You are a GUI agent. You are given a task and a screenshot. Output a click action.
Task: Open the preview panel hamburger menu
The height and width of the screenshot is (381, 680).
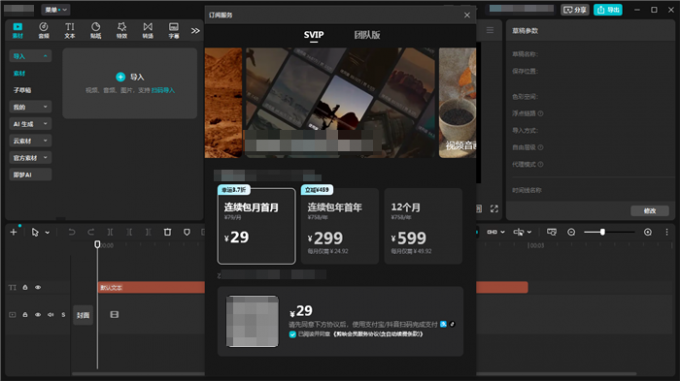pyautogui.click(x=490, y=30)
